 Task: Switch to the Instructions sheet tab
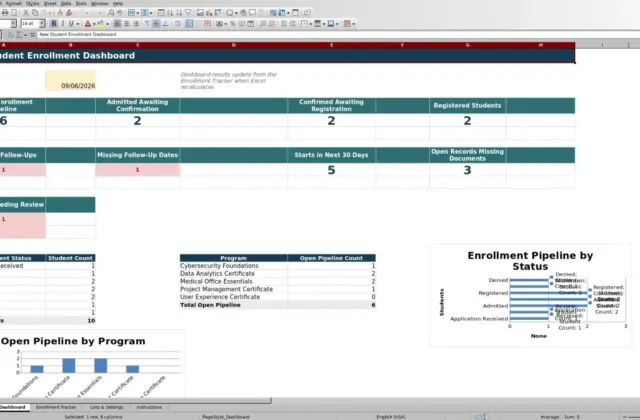149,407
